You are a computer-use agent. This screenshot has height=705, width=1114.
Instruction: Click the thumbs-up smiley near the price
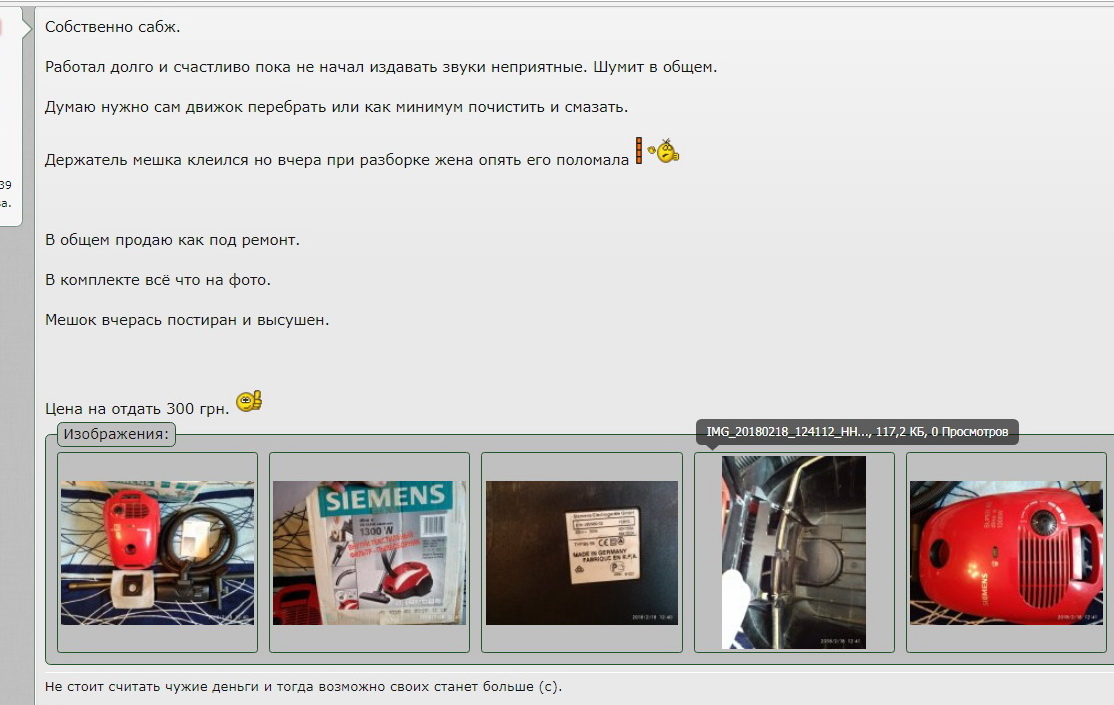click(249, 402)
